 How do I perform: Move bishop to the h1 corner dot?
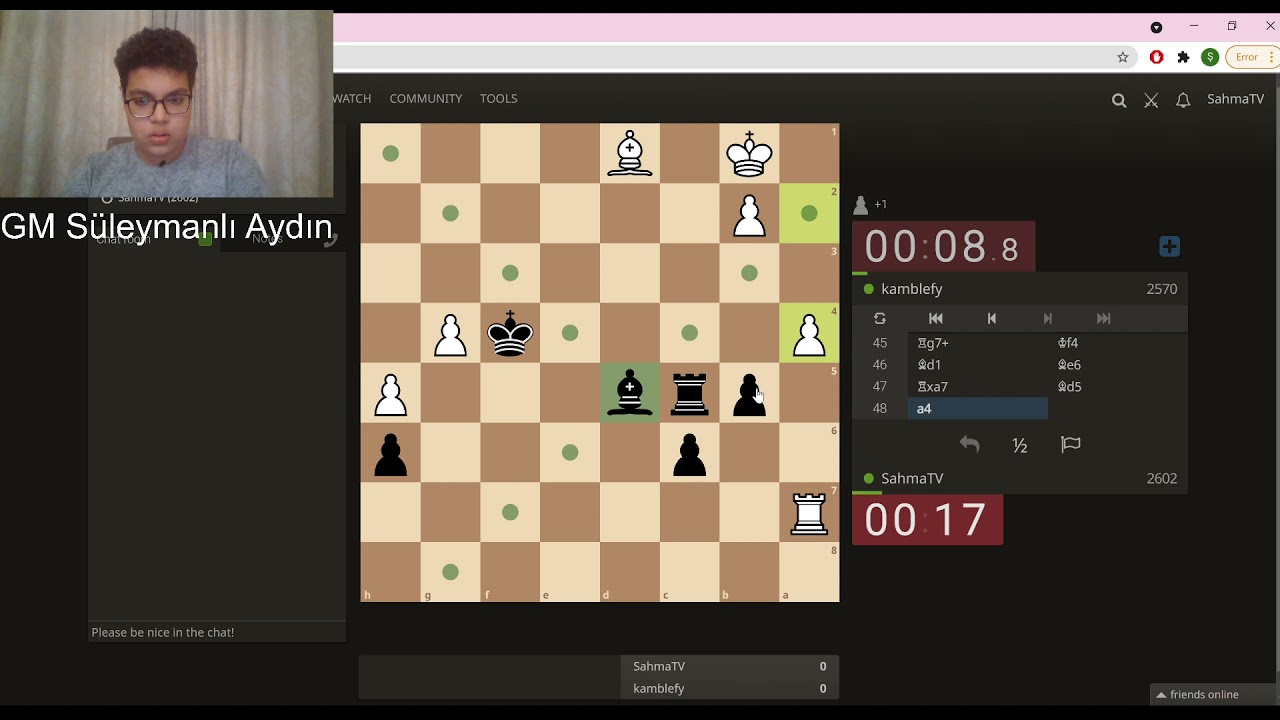(390, 153)
